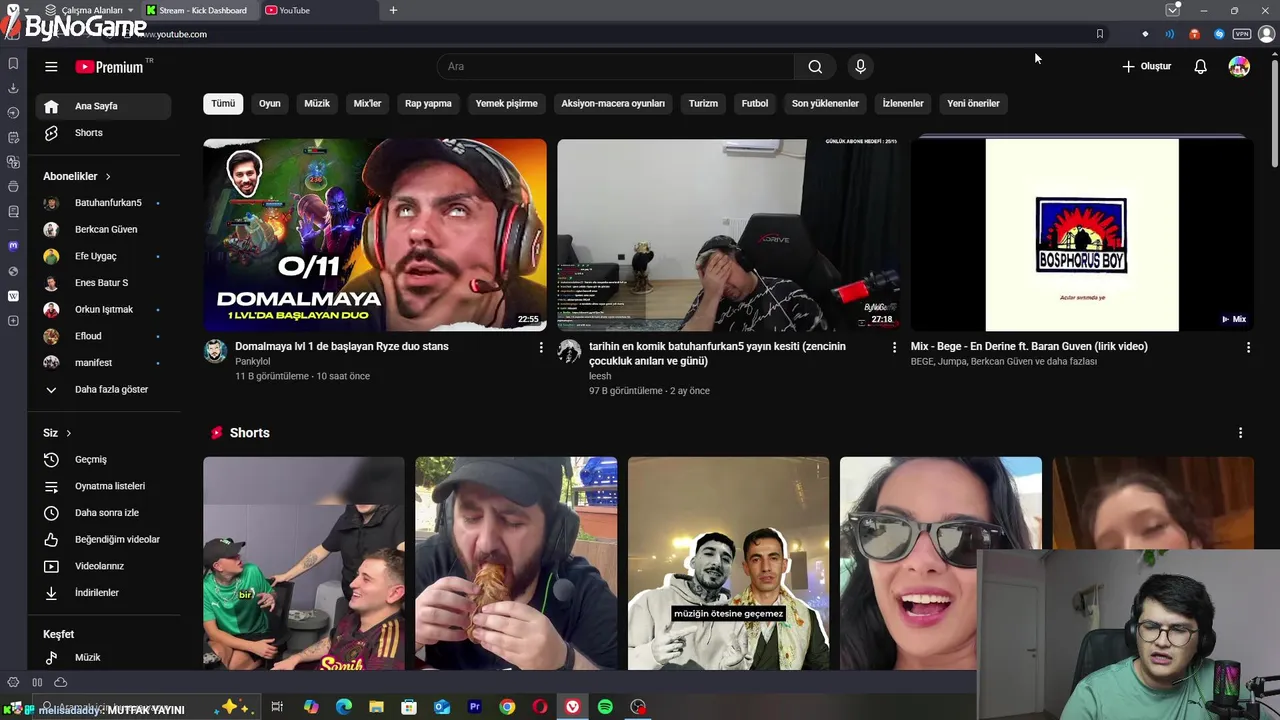
Task: Open Microsoft Edge from the taskbar
Action: click(x=344, y=707)
